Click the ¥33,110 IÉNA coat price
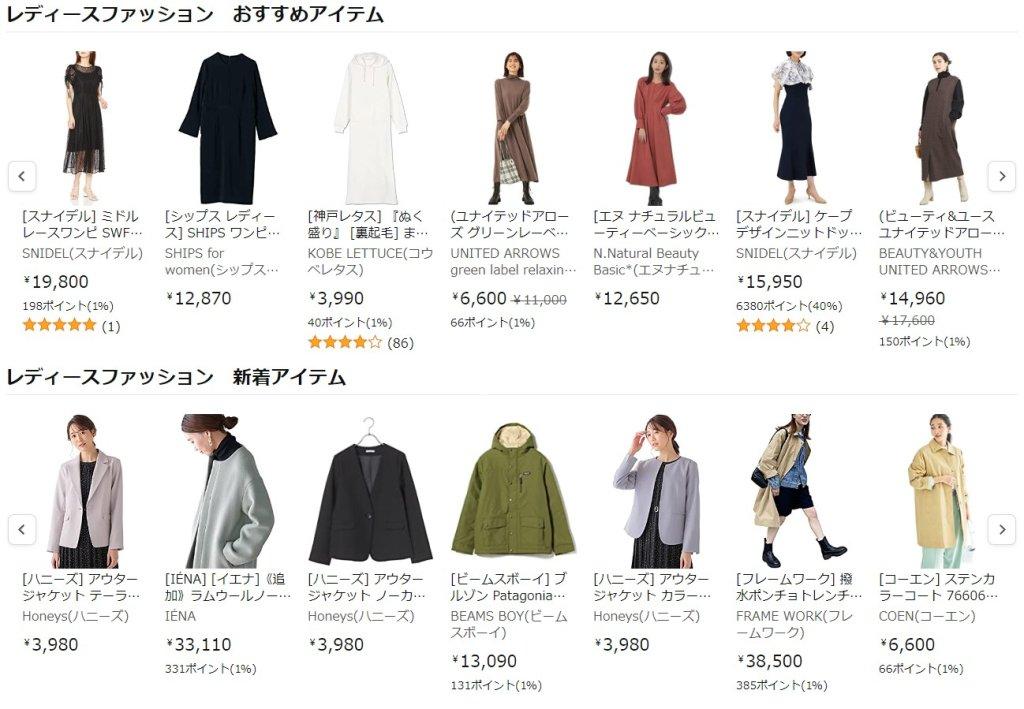The image size is (1024, 709). pyautogui.click(x=199, y=644)
